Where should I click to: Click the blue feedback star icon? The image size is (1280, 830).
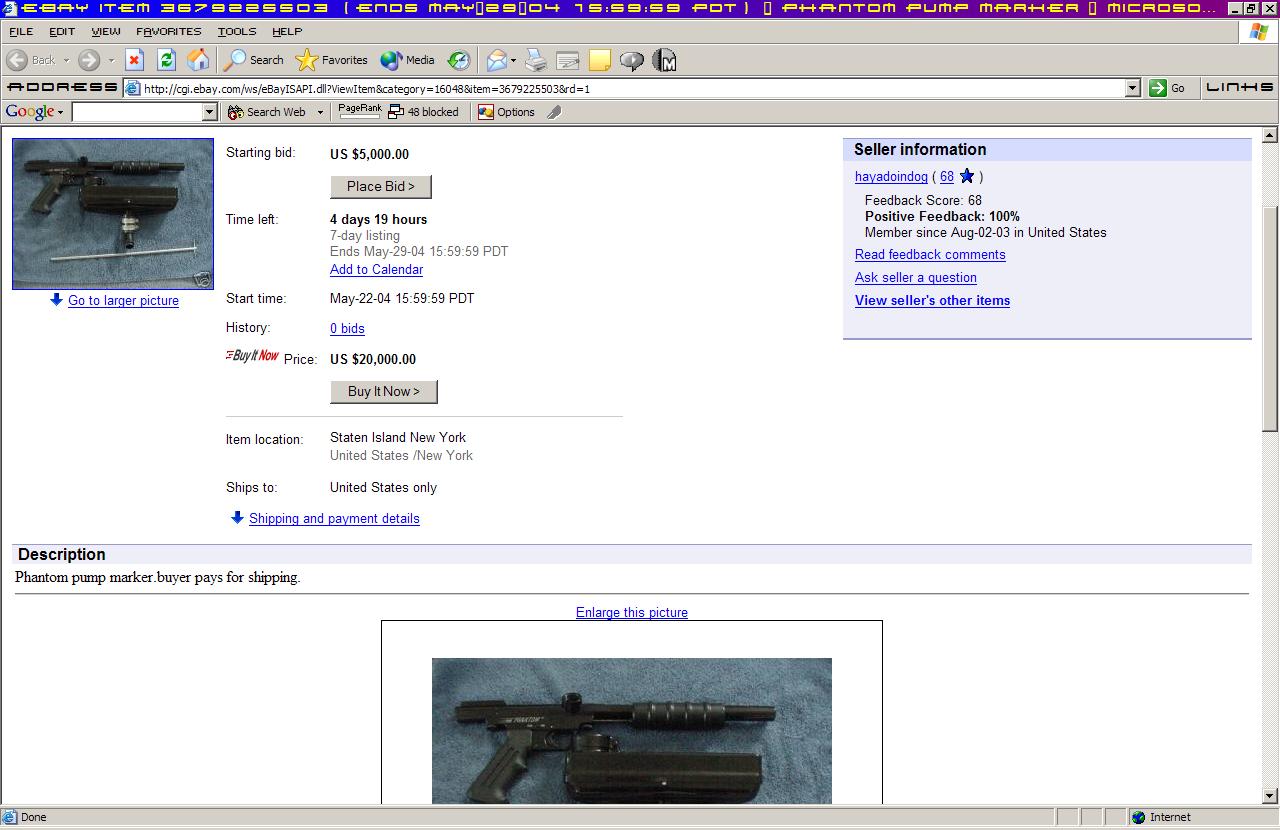[x=967, y=176]
